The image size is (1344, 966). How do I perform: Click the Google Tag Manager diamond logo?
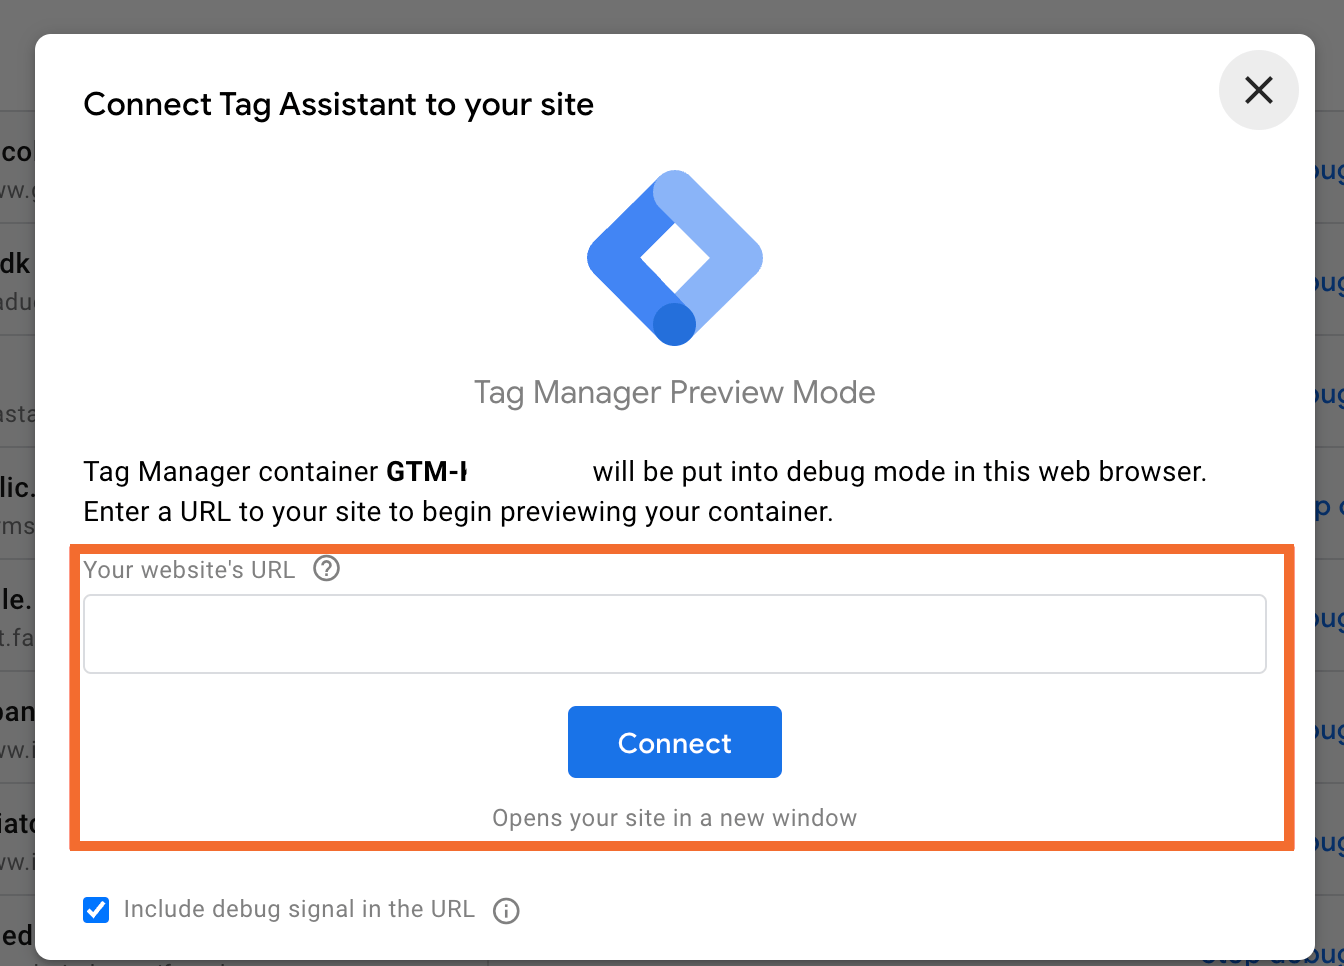point(675,258)
